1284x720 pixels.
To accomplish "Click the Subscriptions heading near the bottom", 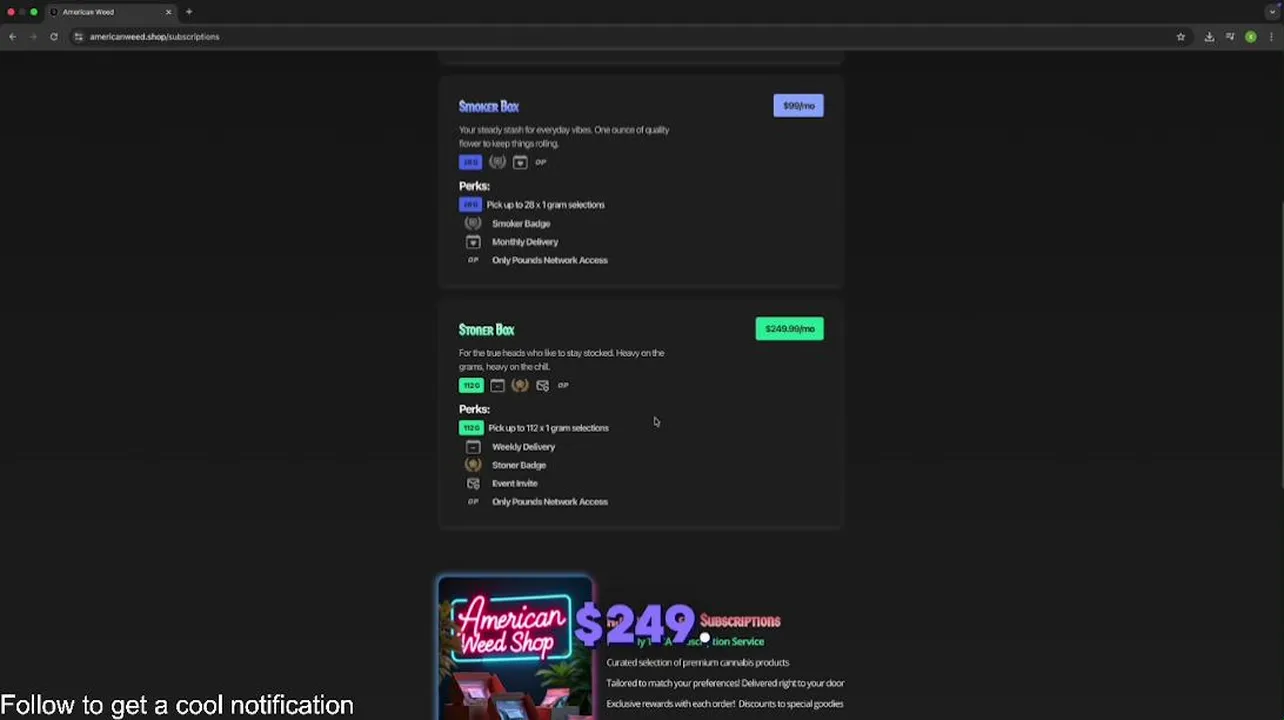I will pyautogui.click(x=740, y=621).
